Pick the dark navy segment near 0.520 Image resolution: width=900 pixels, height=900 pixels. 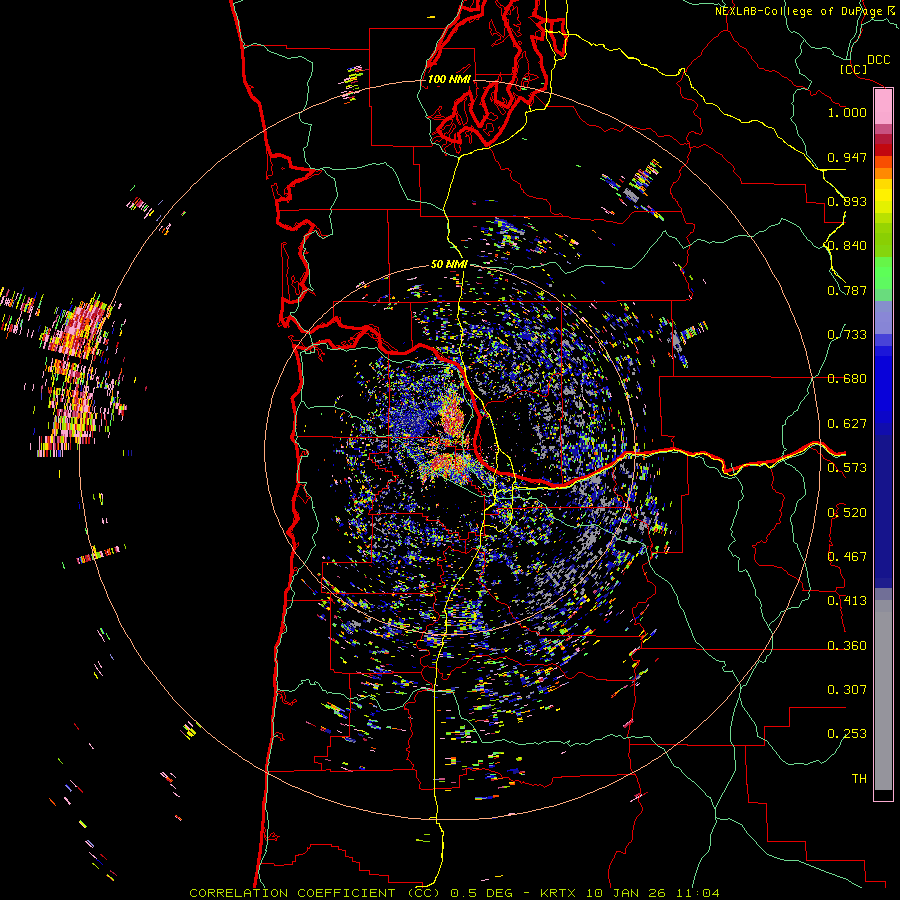coord(883,513)
